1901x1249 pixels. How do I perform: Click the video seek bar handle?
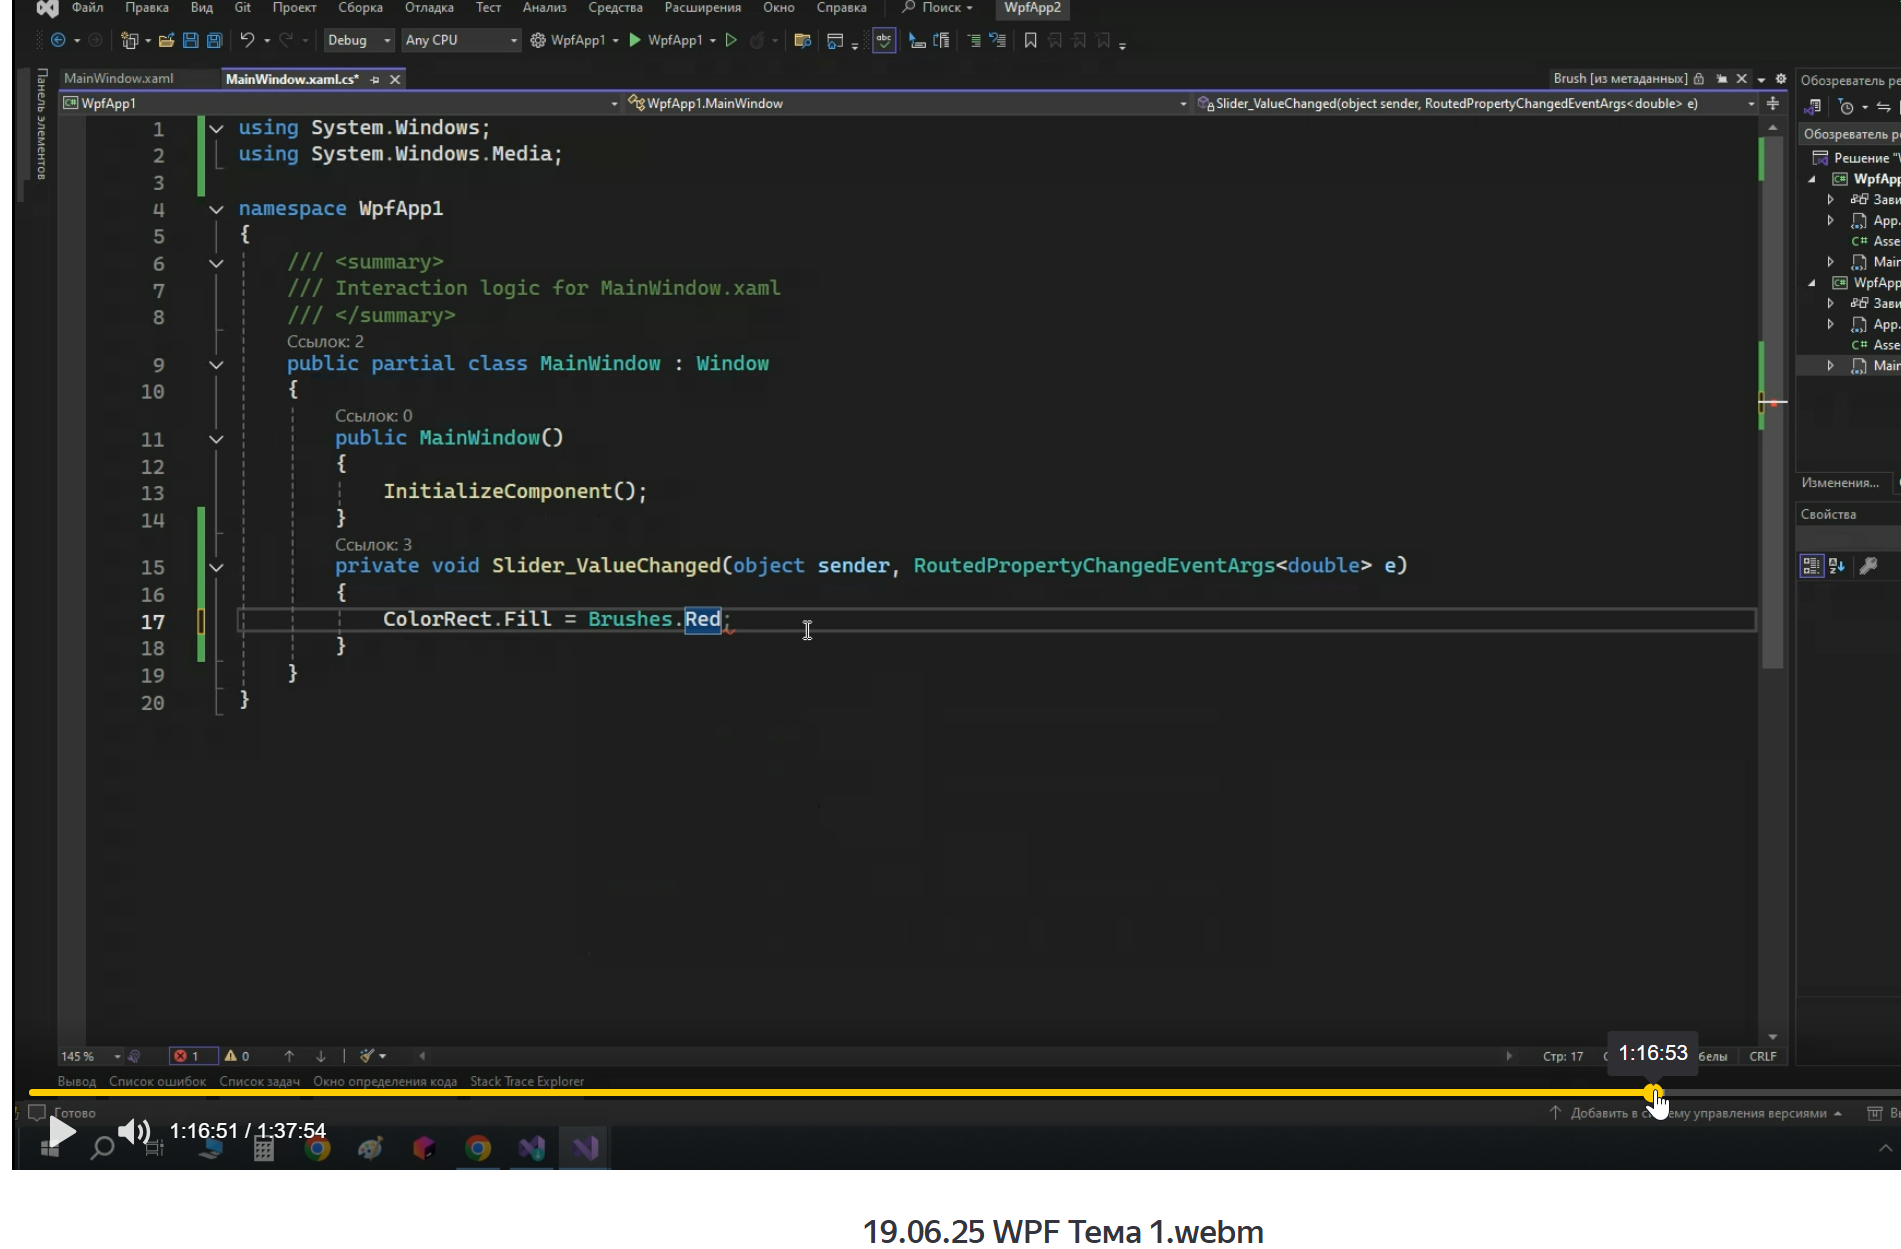point(1652,1092)
